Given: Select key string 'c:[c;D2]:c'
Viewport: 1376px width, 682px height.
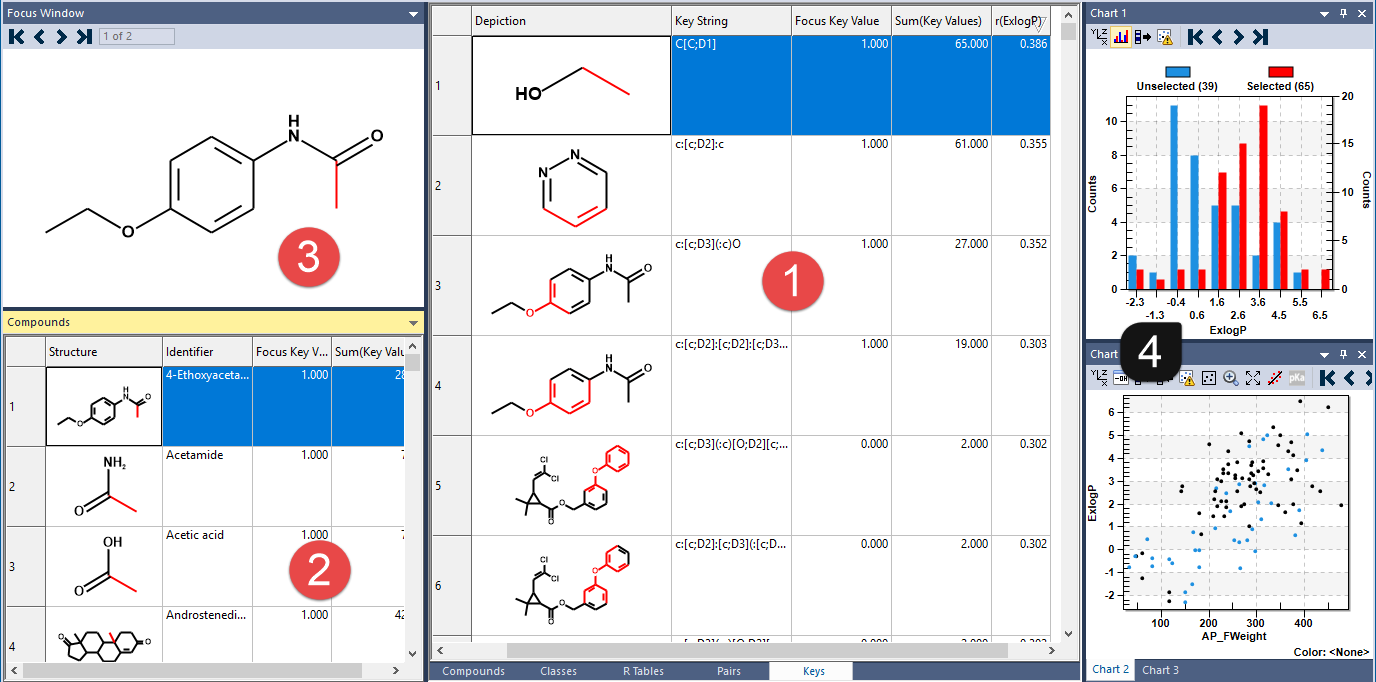Looking at the screenshot, I should pyautogui.click(x=700, y=144).
